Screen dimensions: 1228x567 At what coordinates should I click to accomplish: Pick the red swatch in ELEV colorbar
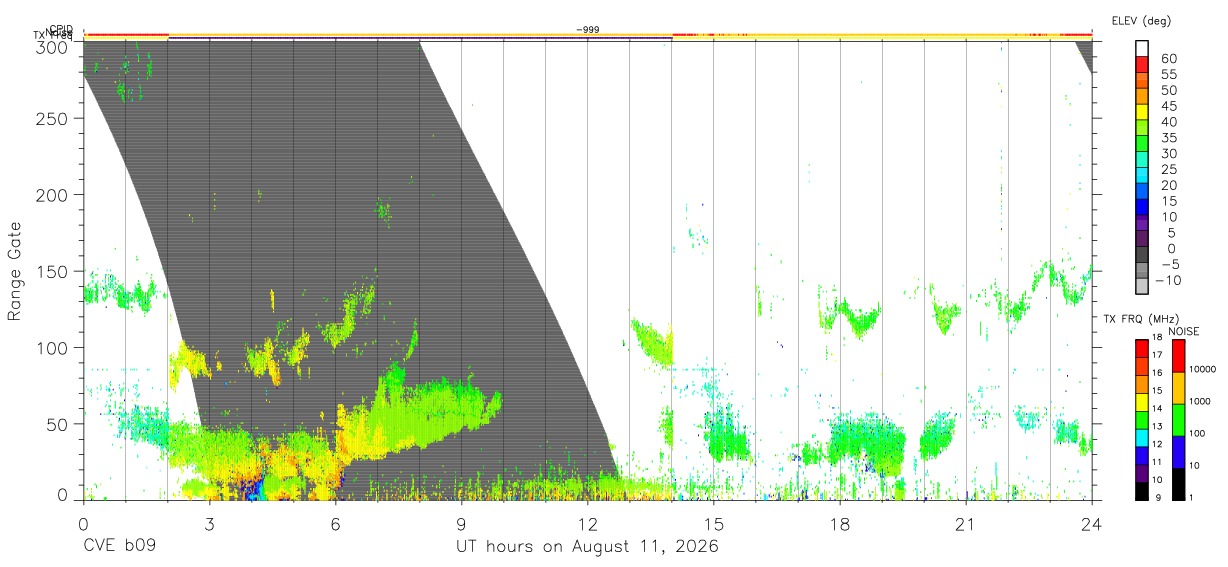pyautogui.click(x=1143, y=65)
